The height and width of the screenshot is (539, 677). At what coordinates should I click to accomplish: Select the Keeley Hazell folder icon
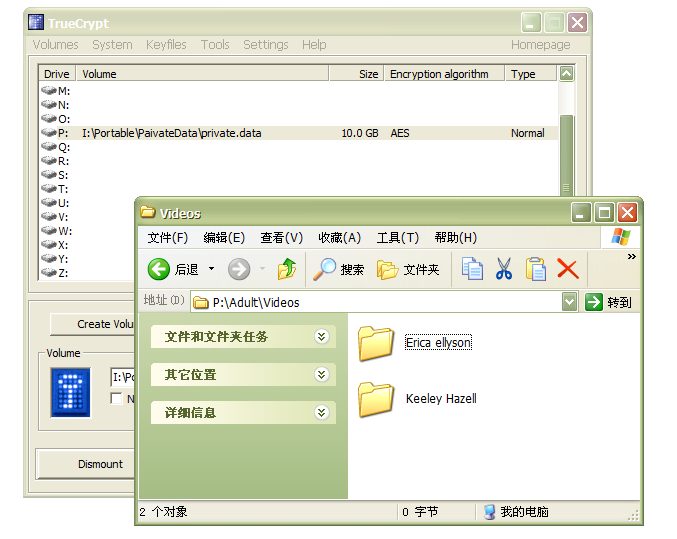376,399
